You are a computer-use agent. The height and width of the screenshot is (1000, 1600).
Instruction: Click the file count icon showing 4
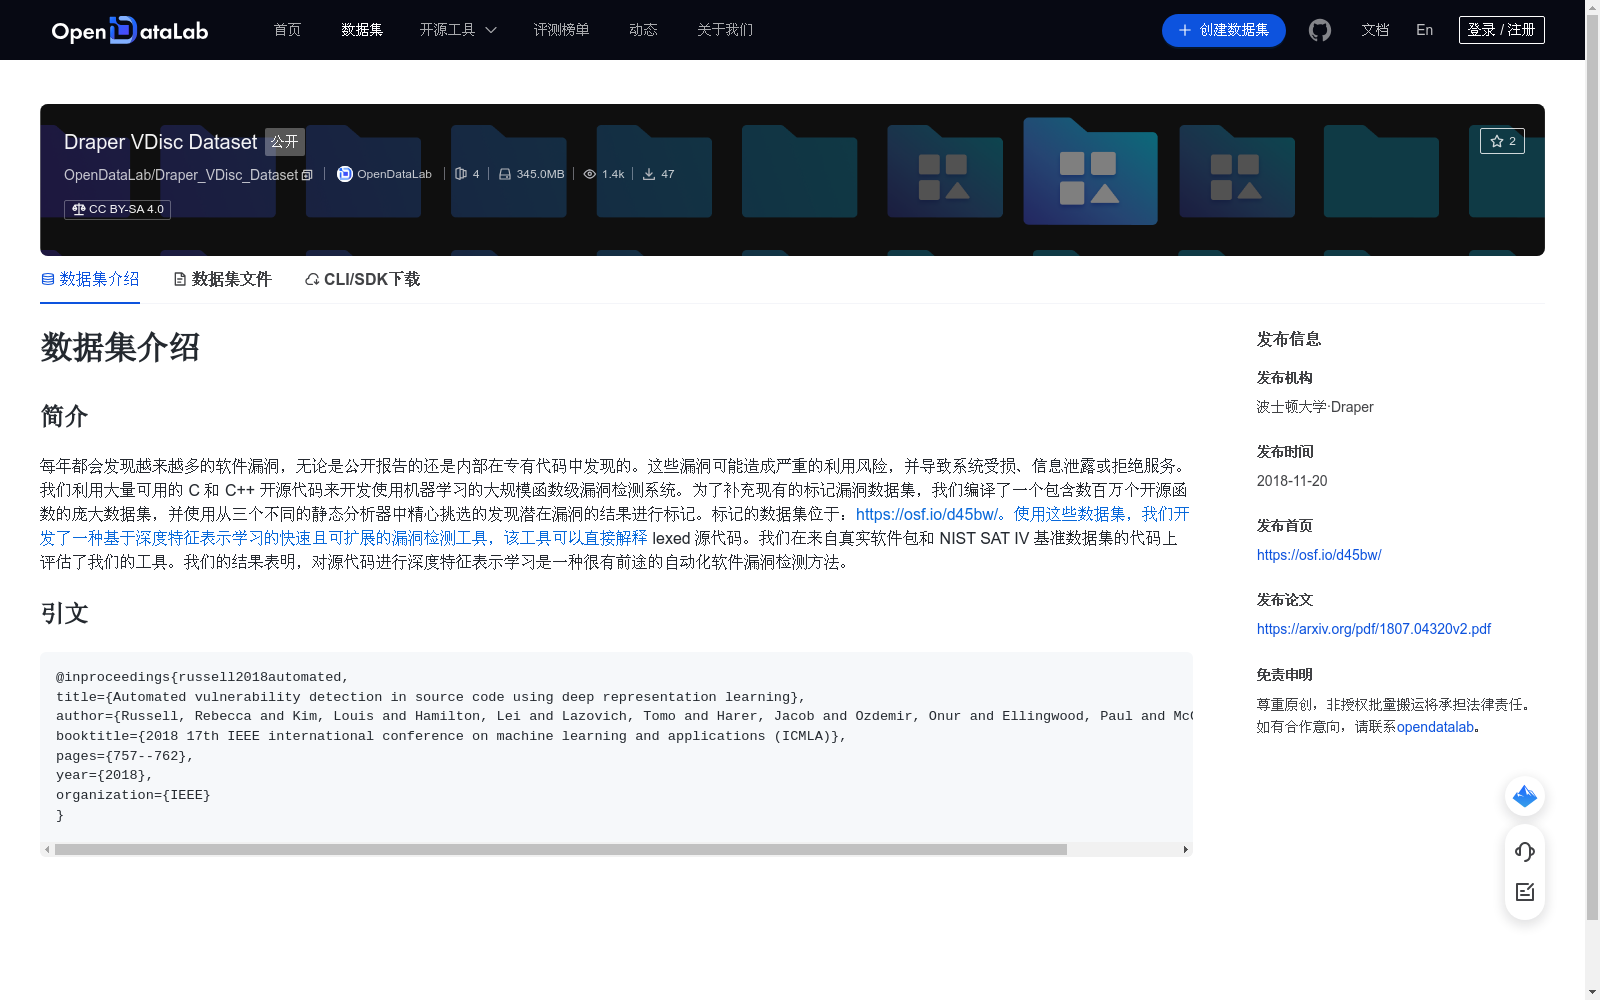click(x=461, y=174)
